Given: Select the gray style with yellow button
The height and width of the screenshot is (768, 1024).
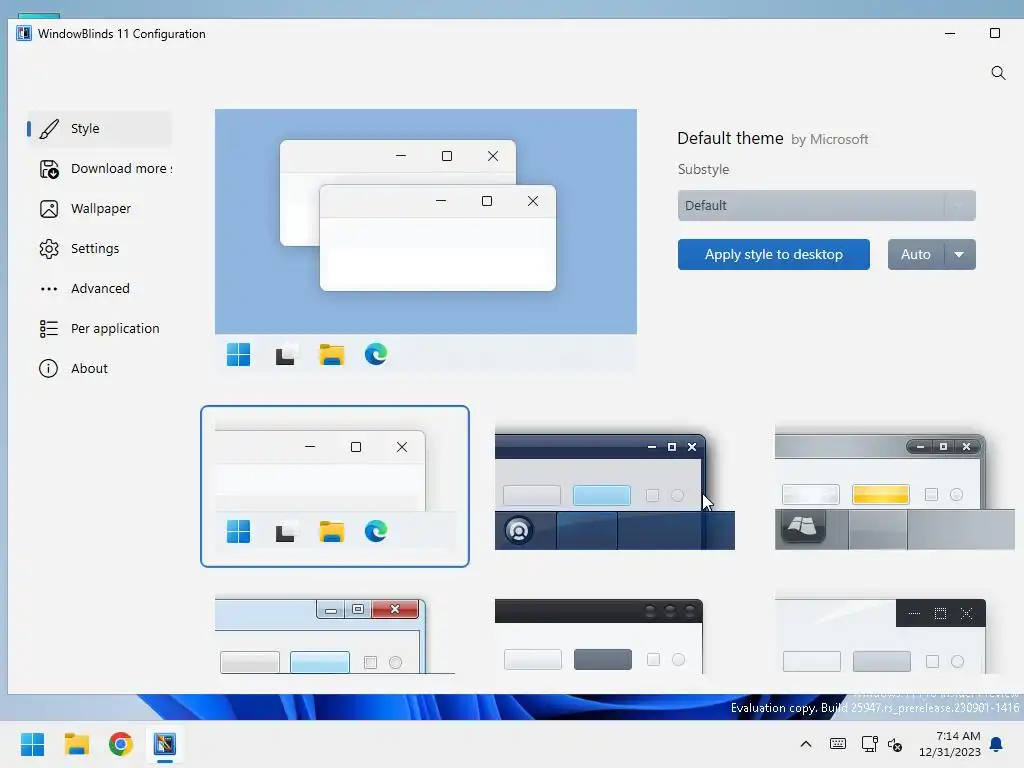Looking at the screenshot, I should [895, 488].
